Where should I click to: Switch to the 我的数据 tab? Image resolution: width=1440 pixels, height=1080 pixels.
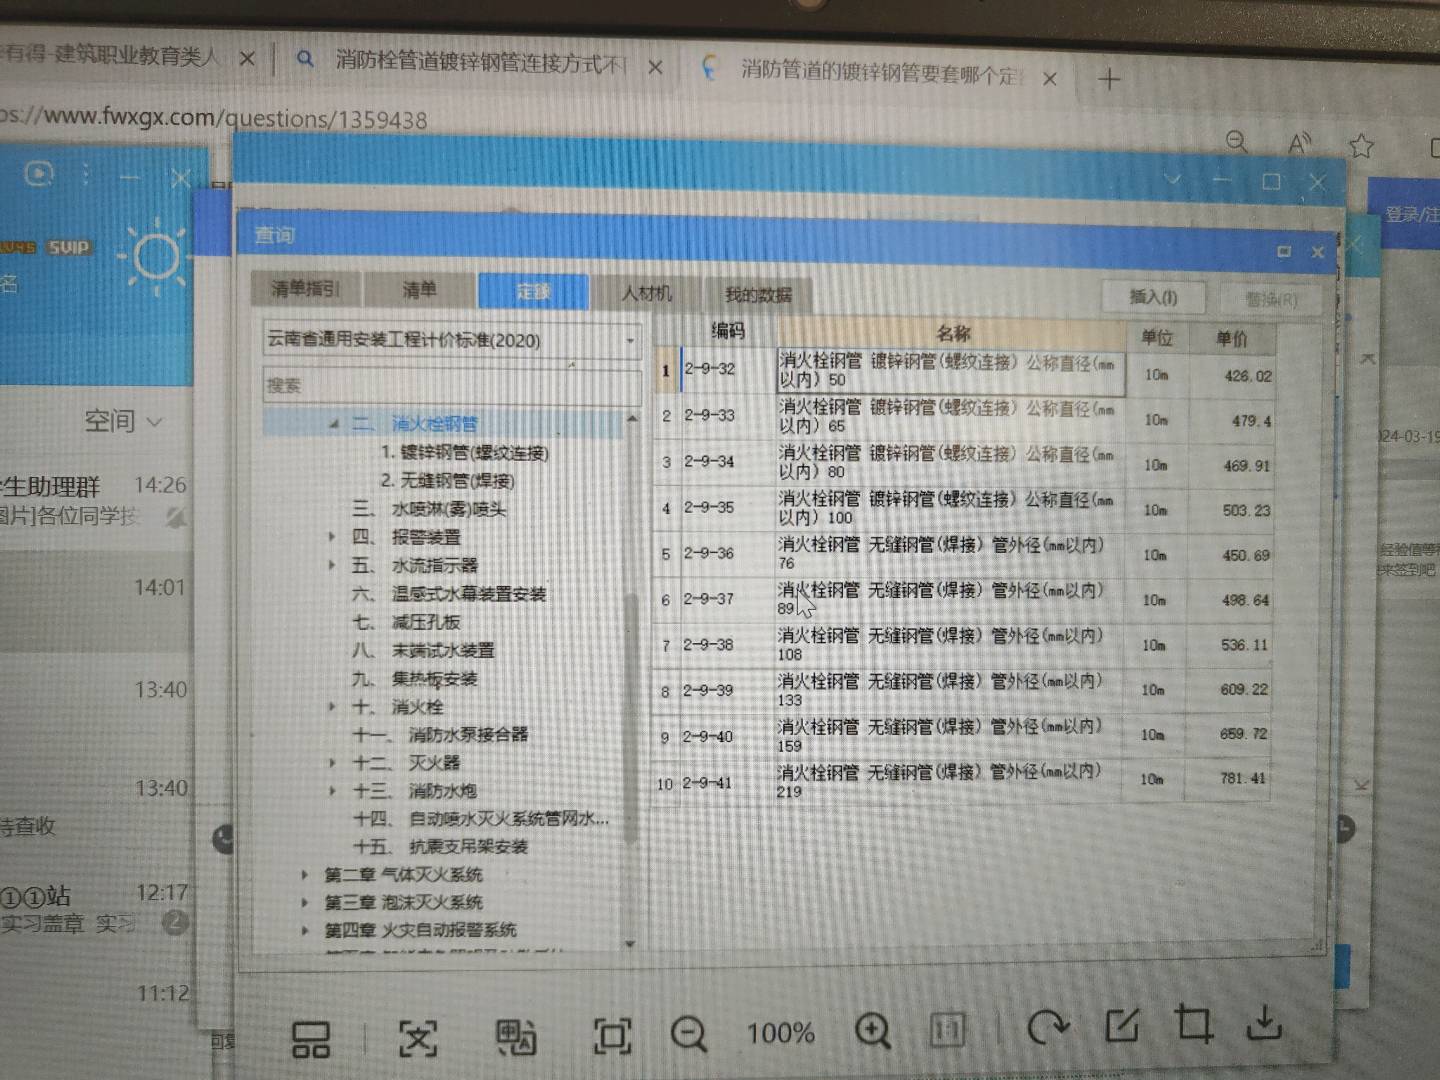click(758, 295)
